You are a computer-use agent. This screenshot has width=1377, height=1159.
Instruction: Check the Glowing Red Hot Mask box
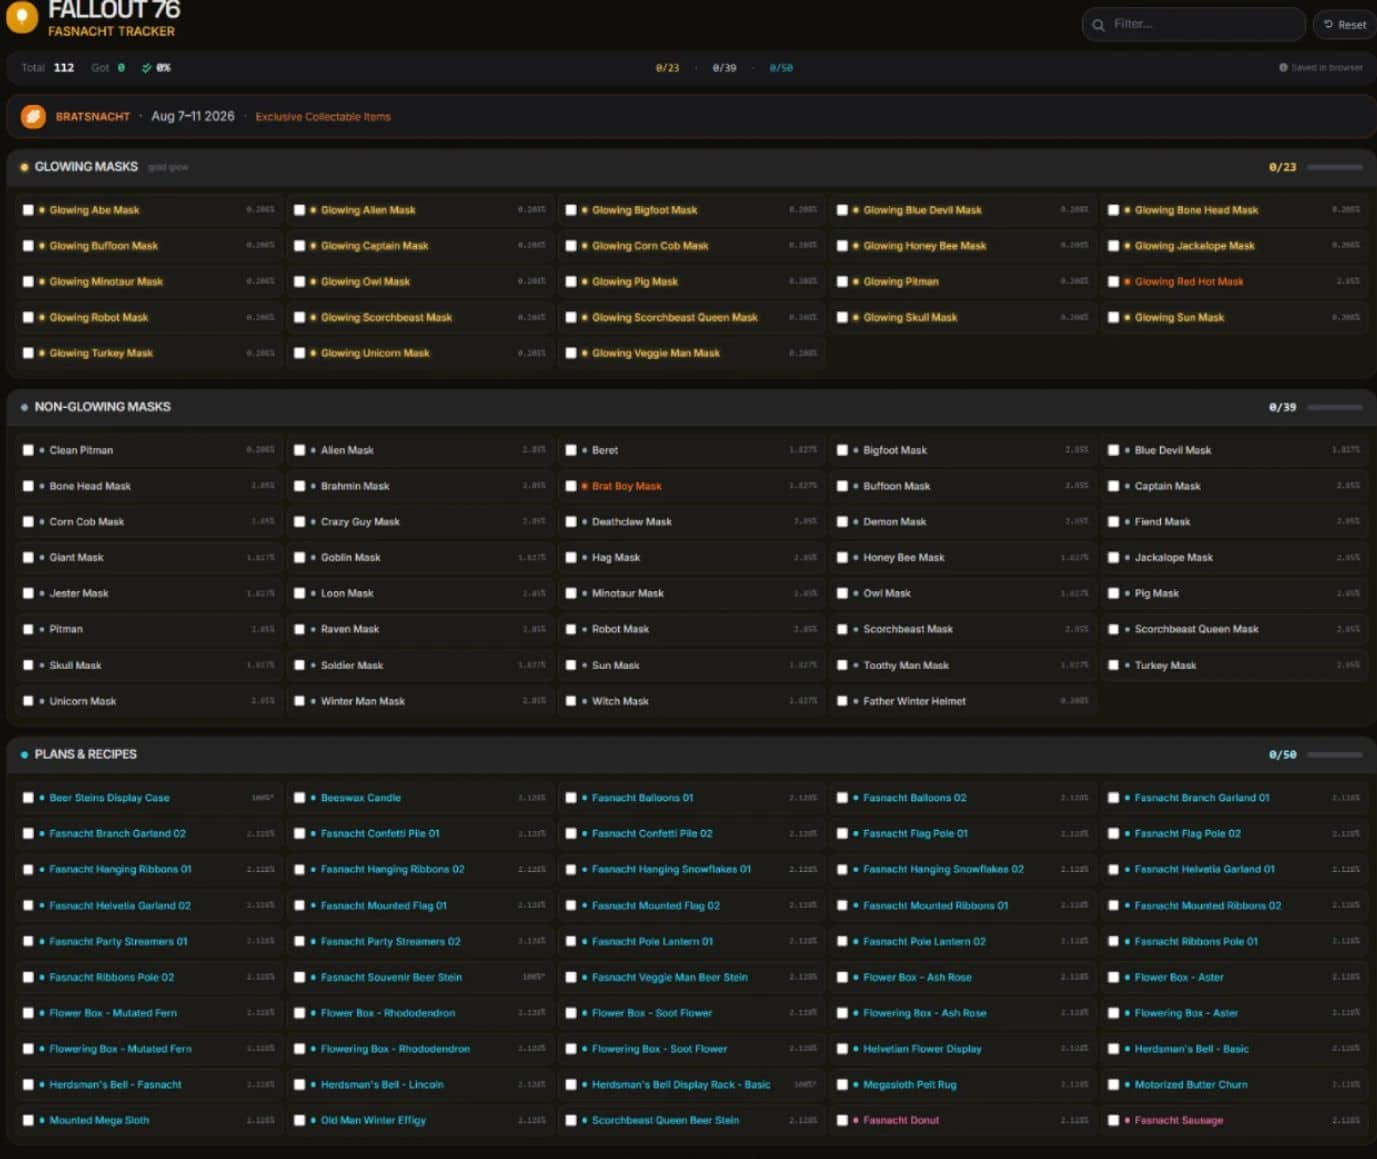coord(1113,282)
